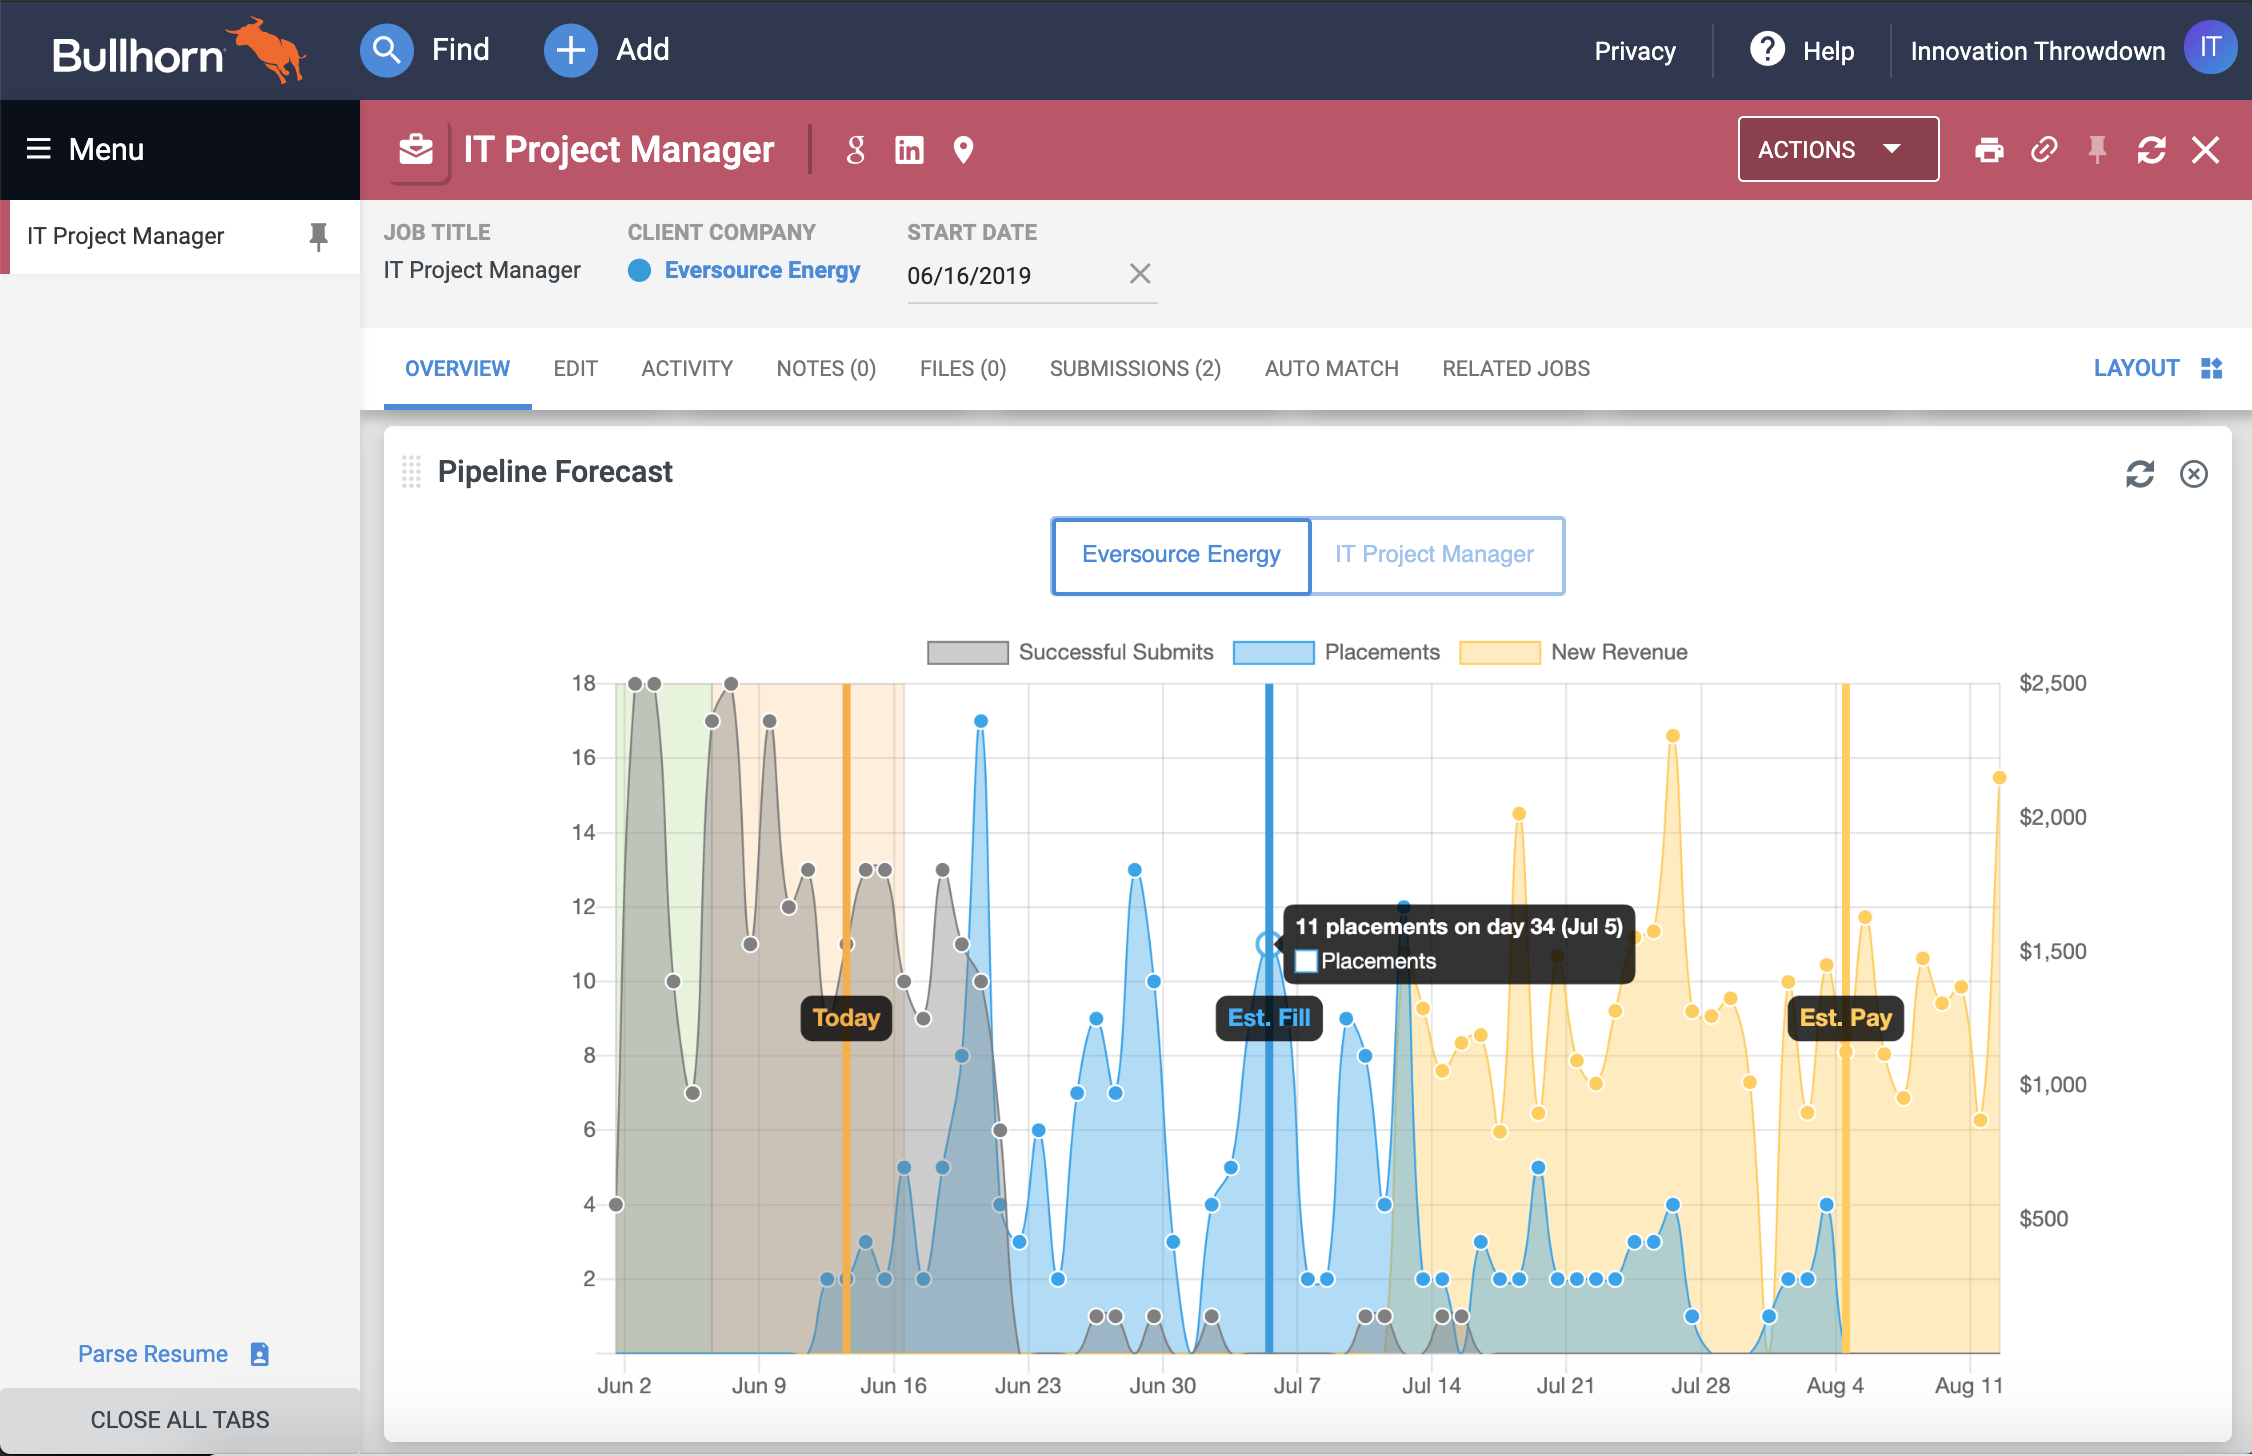Screen dimensions: 2252x1456
Task: Click the Add plus icon
Action: pos(570,50)
